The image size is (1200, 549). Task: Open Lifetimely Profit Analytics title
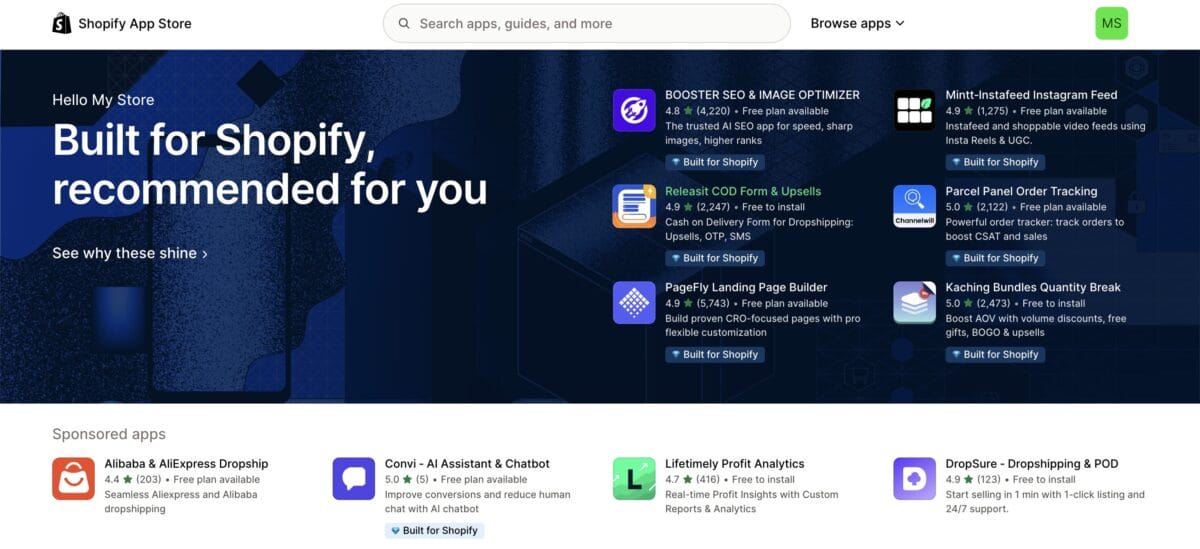point(735,464)
